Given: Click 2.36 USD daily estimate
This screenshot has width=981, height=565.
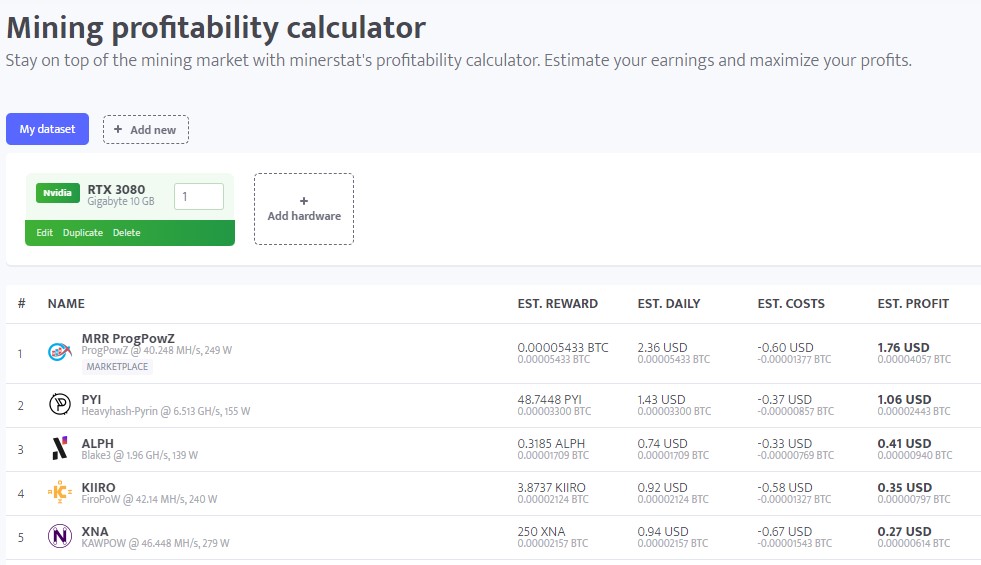Looking at the screenshot, I should (x=663, y=347).
